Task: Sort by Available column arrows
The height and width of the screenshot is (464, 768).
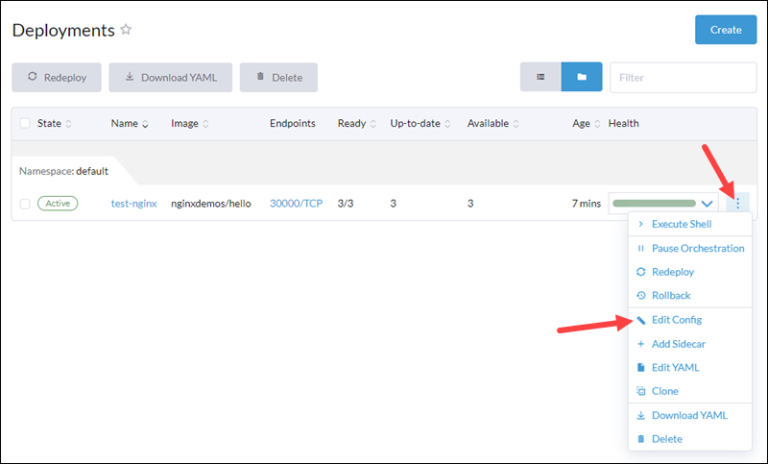Action: (x=516, y=123)
